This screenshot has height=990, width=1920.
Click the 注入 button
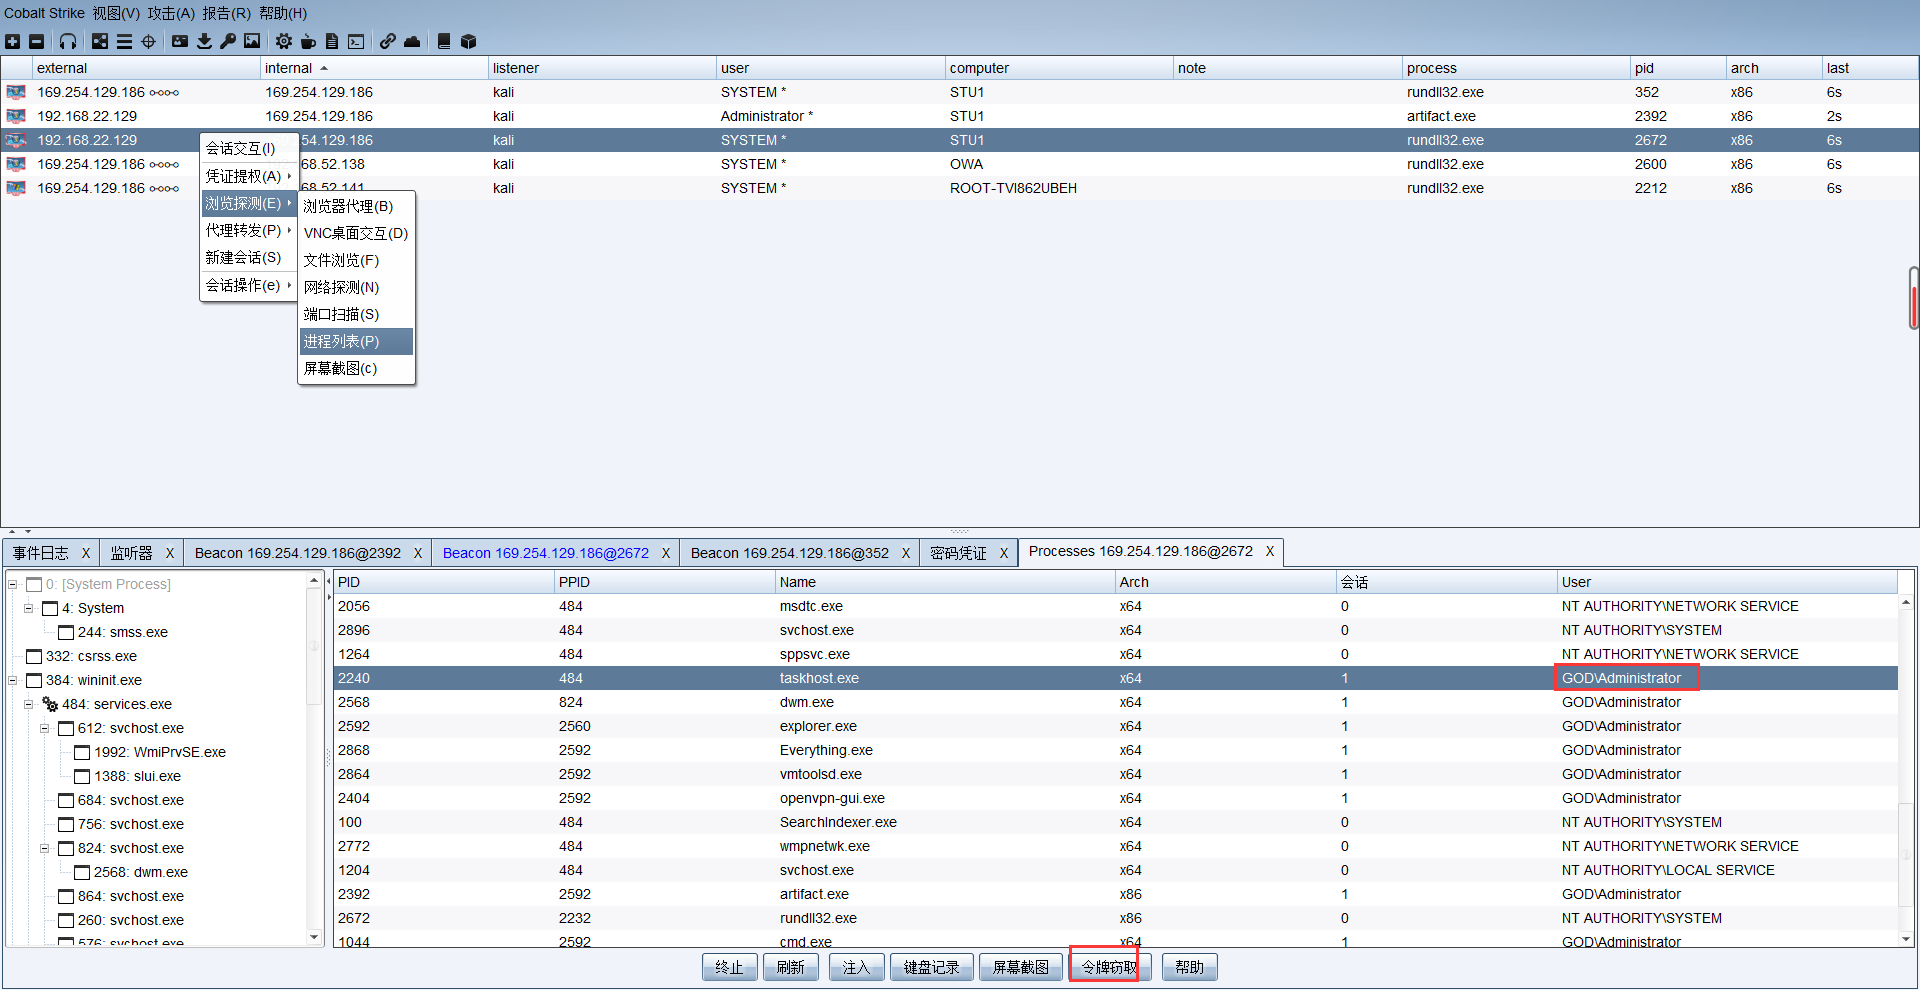pyautogui.click(x=856, y=967)
